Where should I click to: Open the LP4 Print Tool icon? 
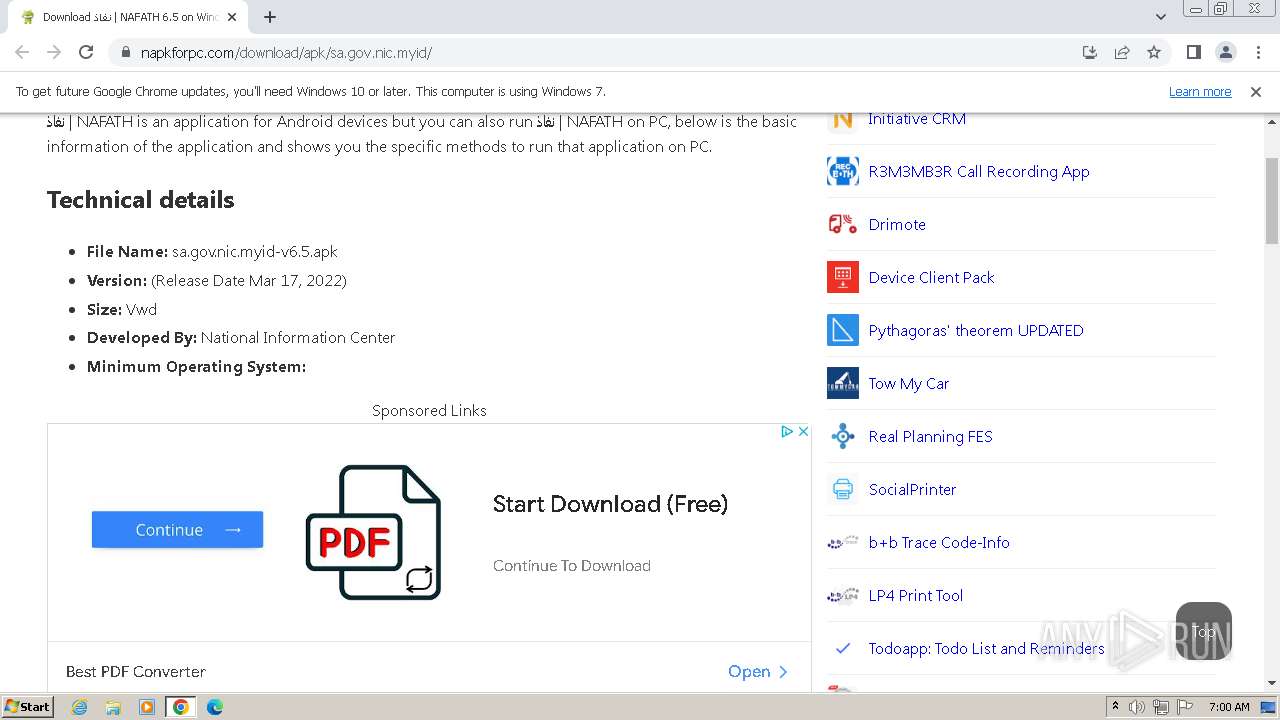click(843, 595)
